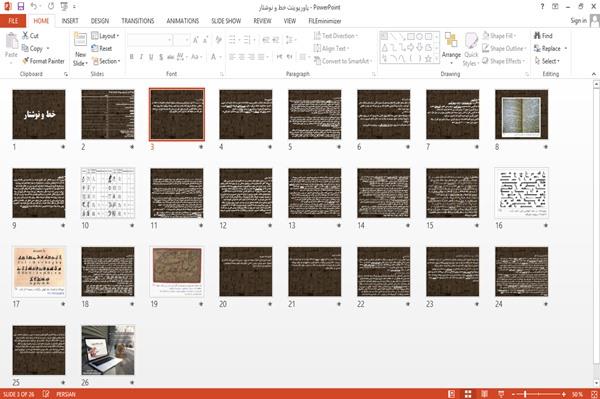
Task: Select slide 8 book image thumbnail
Action: click(521, 114)
